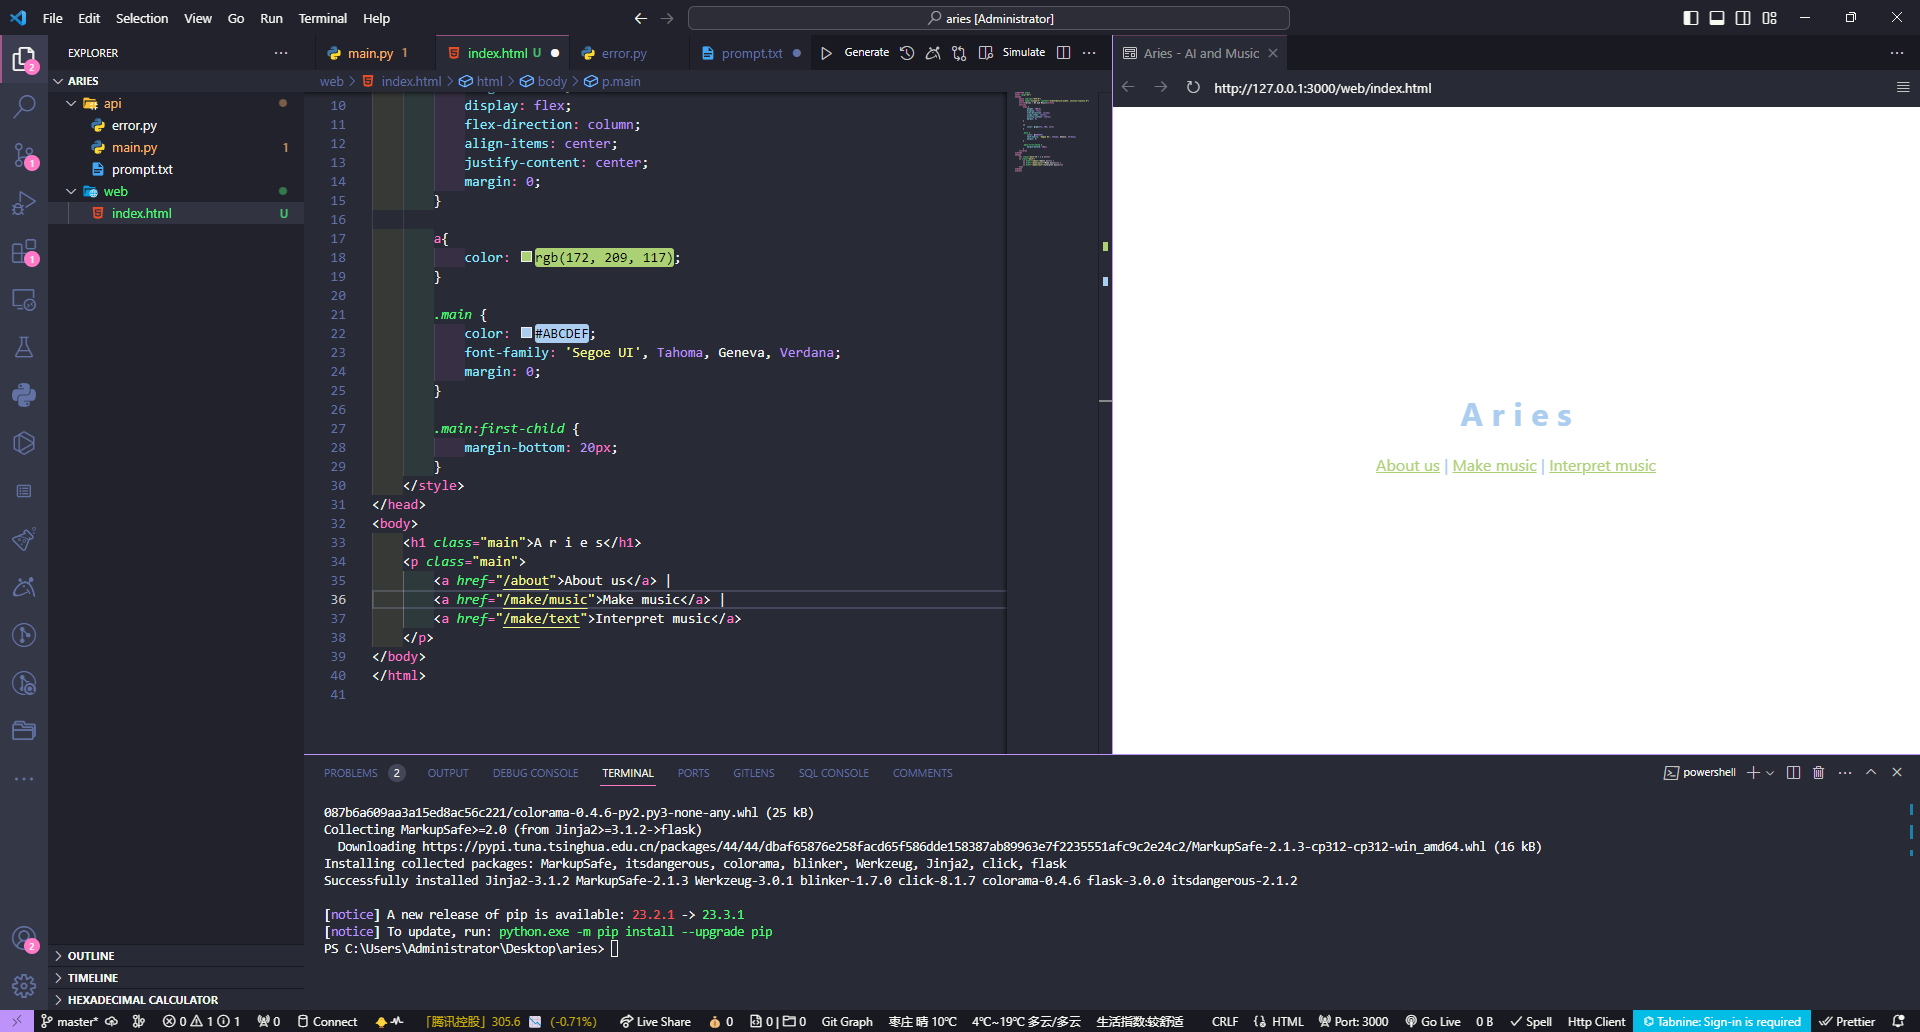Click the master branch indicator
This screenshot has width=1920, height=1032.
coord(69,1021)
